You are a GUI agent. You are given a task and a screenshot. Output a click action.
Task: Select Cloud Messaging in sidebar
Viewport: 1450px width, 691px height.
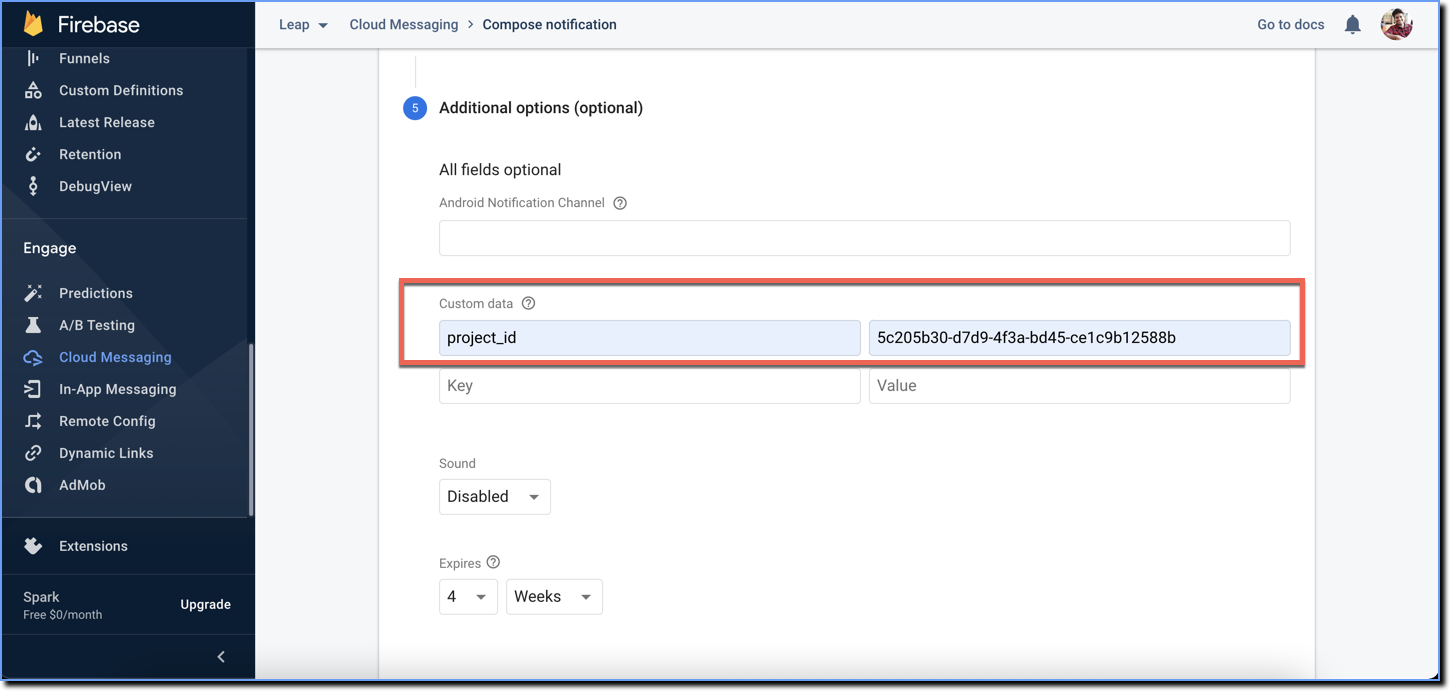pyautogui.click(x=115, y=357)
